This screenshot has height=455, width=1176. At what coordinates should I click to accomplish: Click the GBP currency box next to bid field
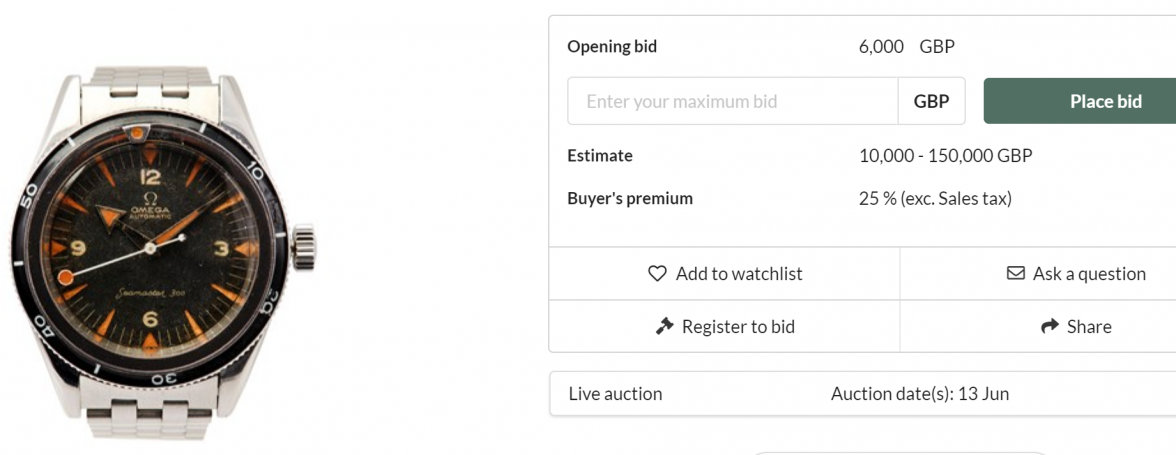pyautogui.click(x=931, y=101)
